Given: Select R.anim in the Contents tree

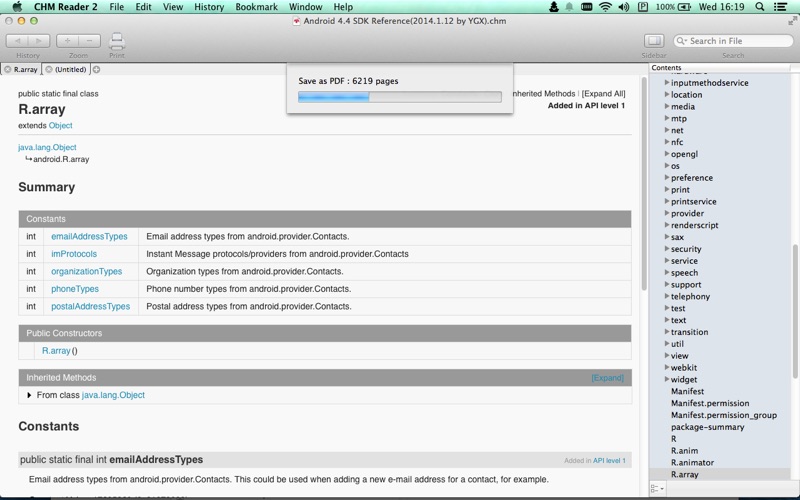Looking at the screenshot, I should (x=684, y=451).
